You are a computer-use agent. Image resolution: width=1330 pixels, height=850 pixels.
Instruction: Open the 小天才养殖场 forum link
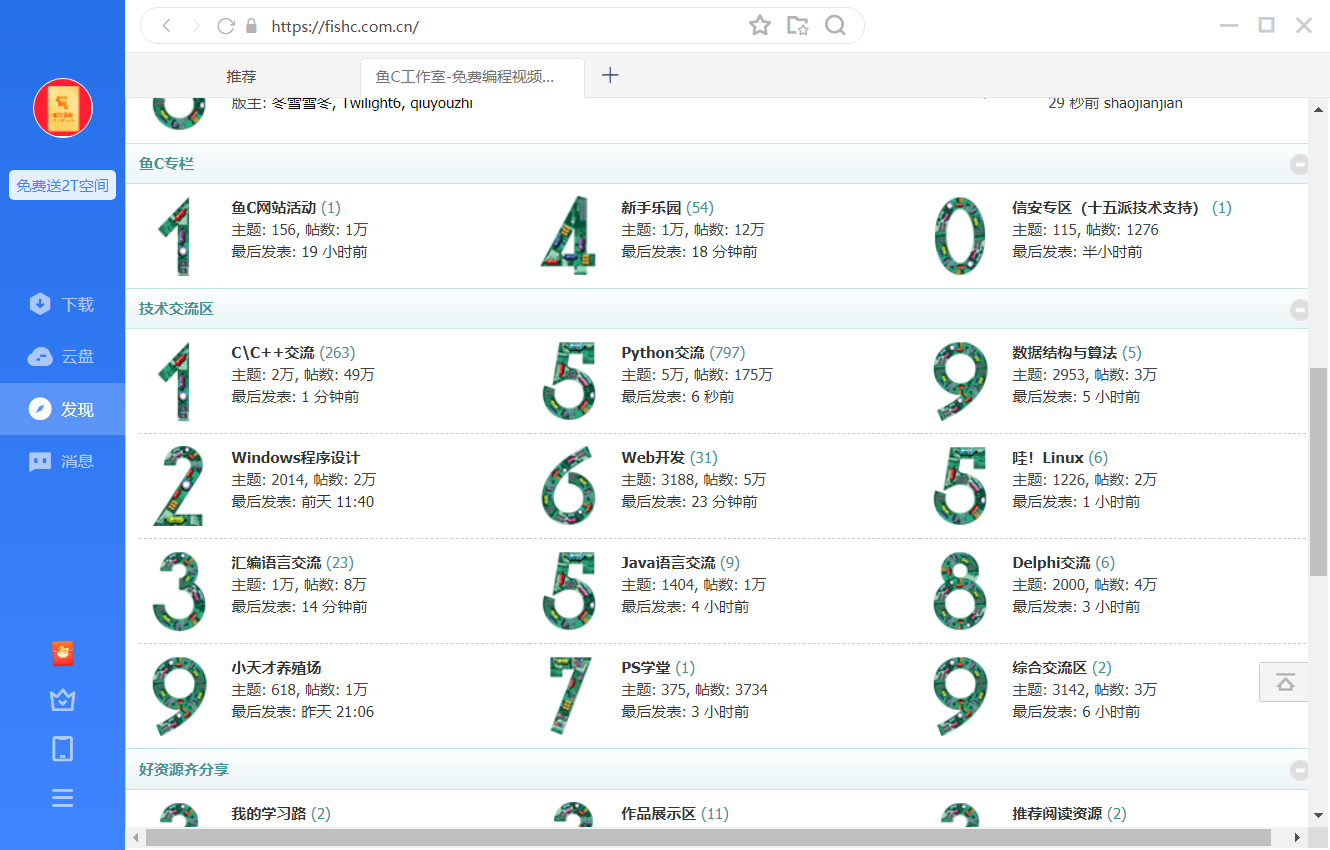(x=277, y=668)
